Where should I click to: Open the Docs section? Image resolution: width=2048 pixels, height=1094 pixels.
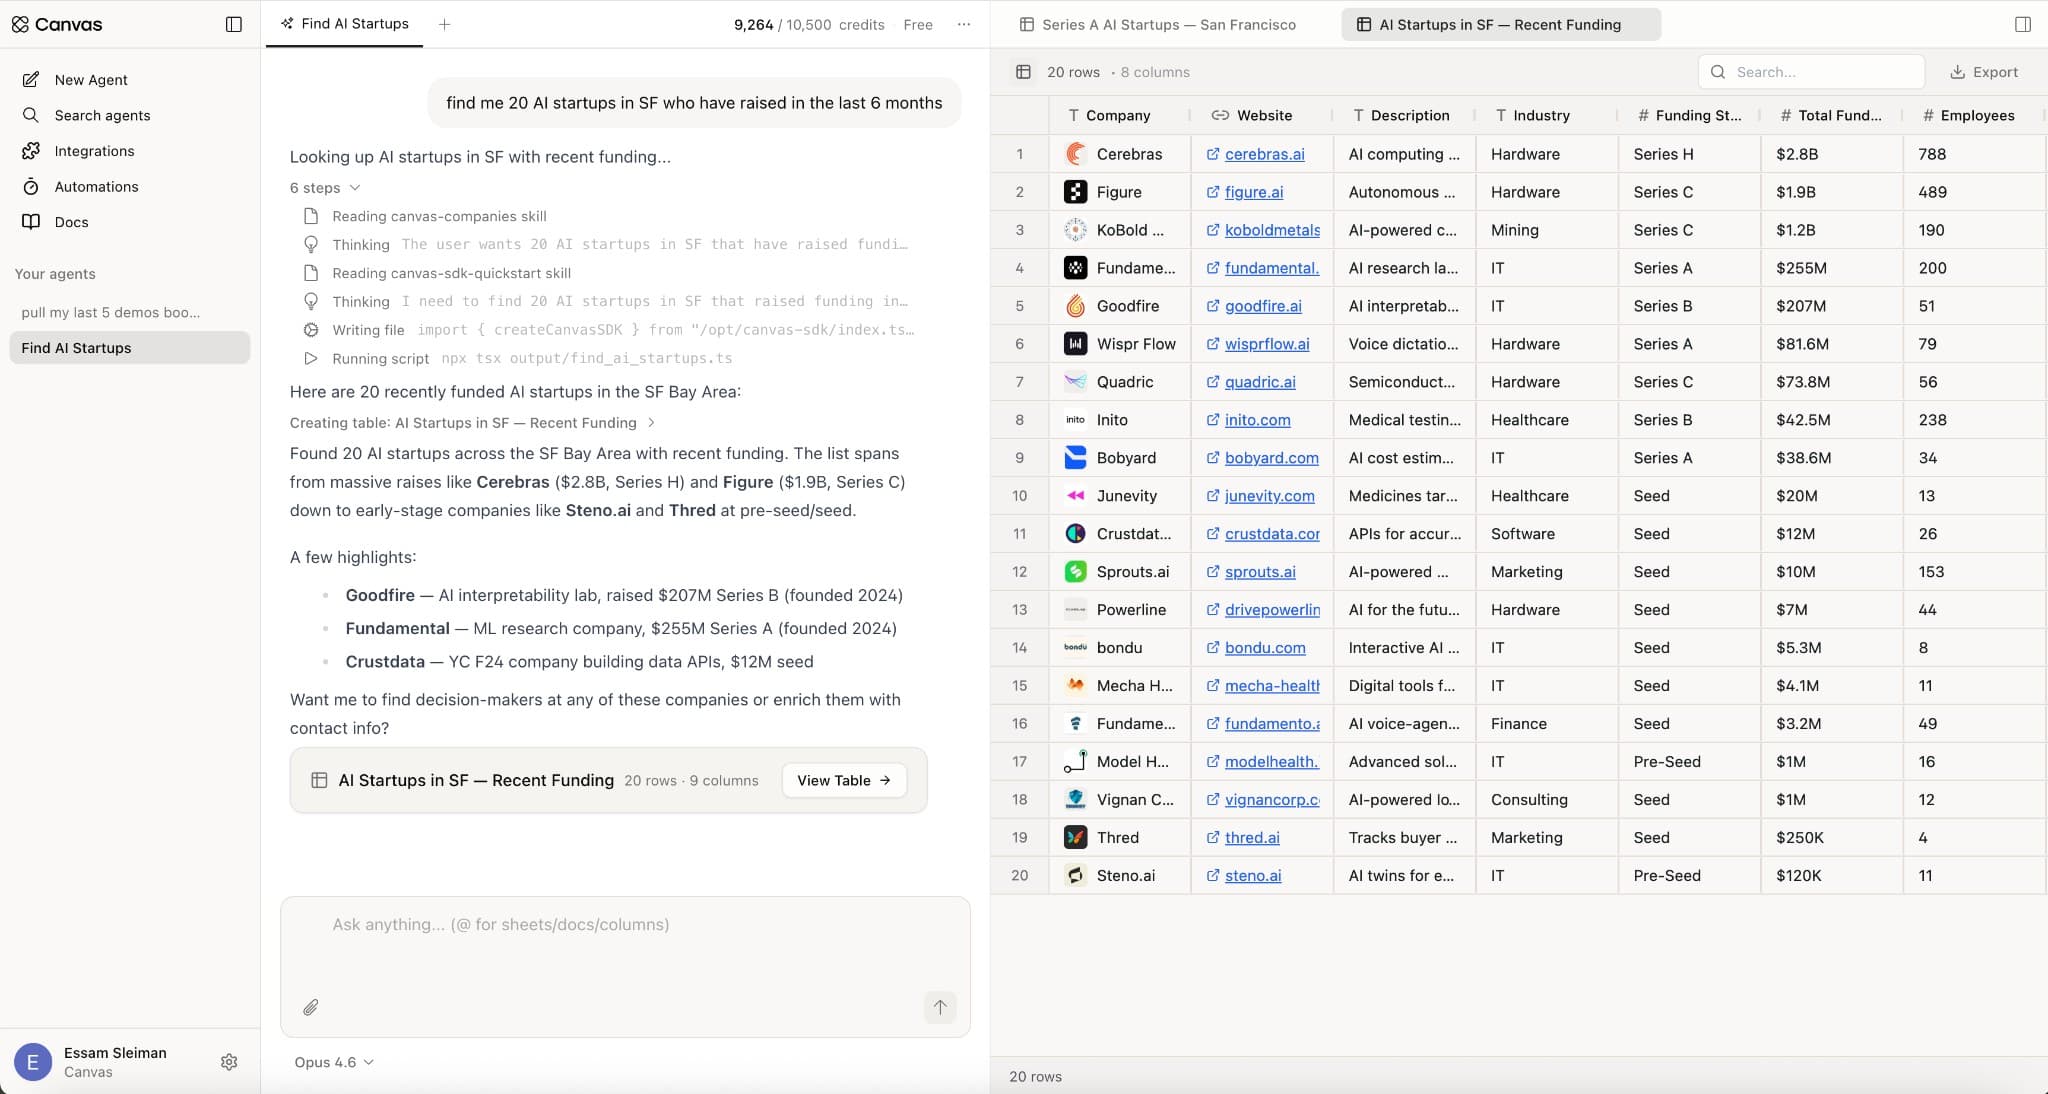70,222
